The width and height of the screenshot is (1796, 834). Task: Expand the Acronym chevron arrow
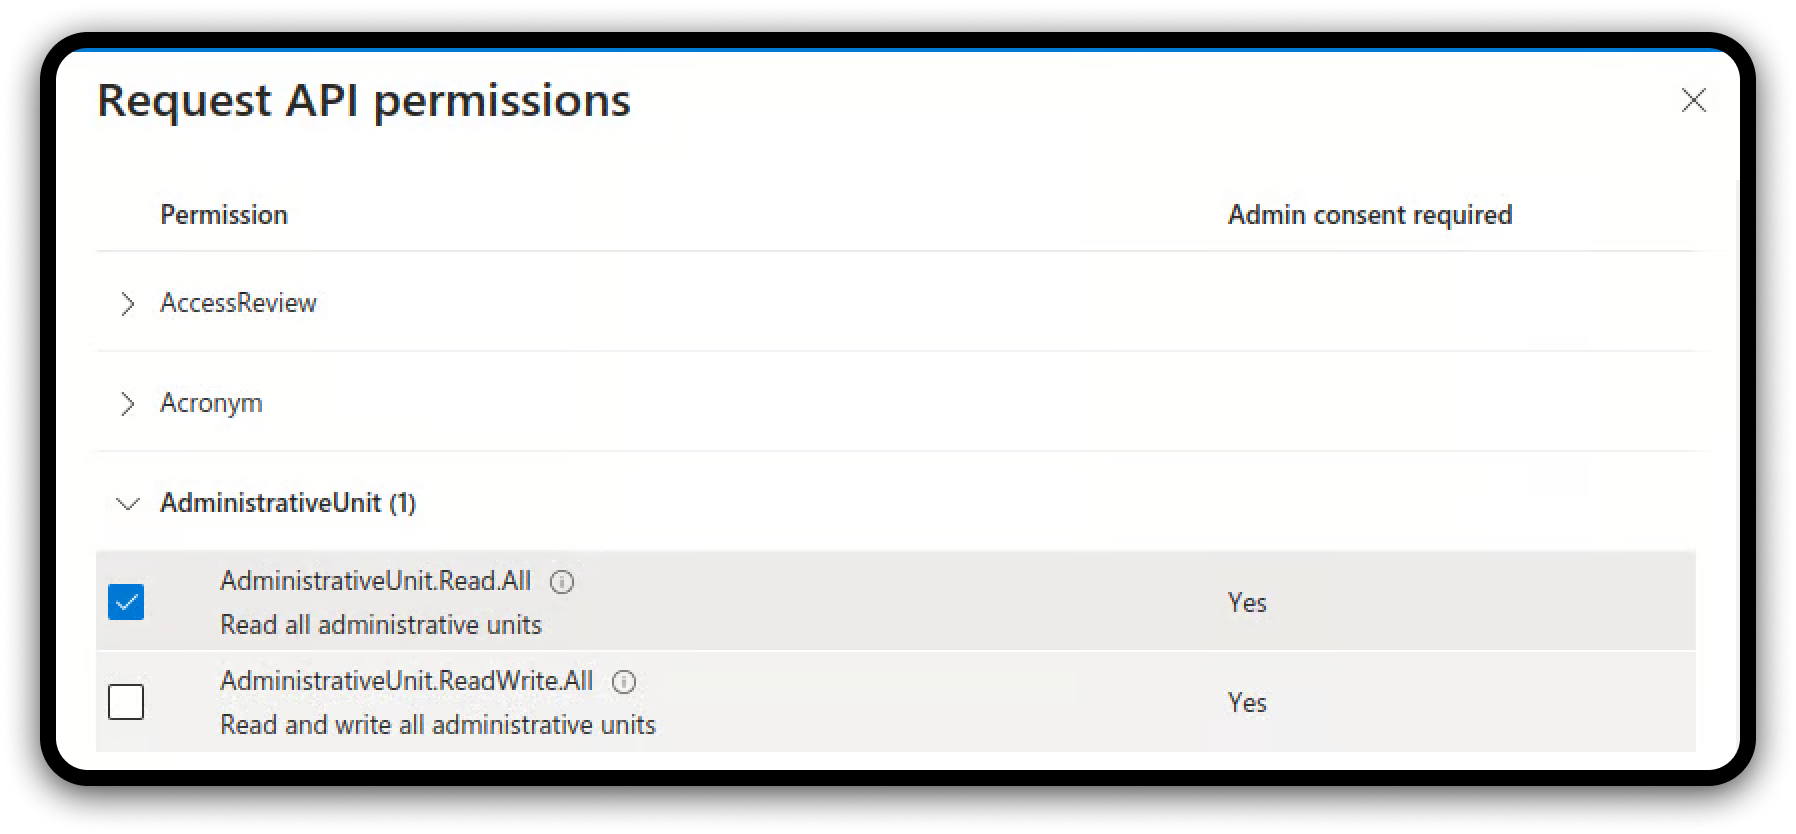coord(127,404)
